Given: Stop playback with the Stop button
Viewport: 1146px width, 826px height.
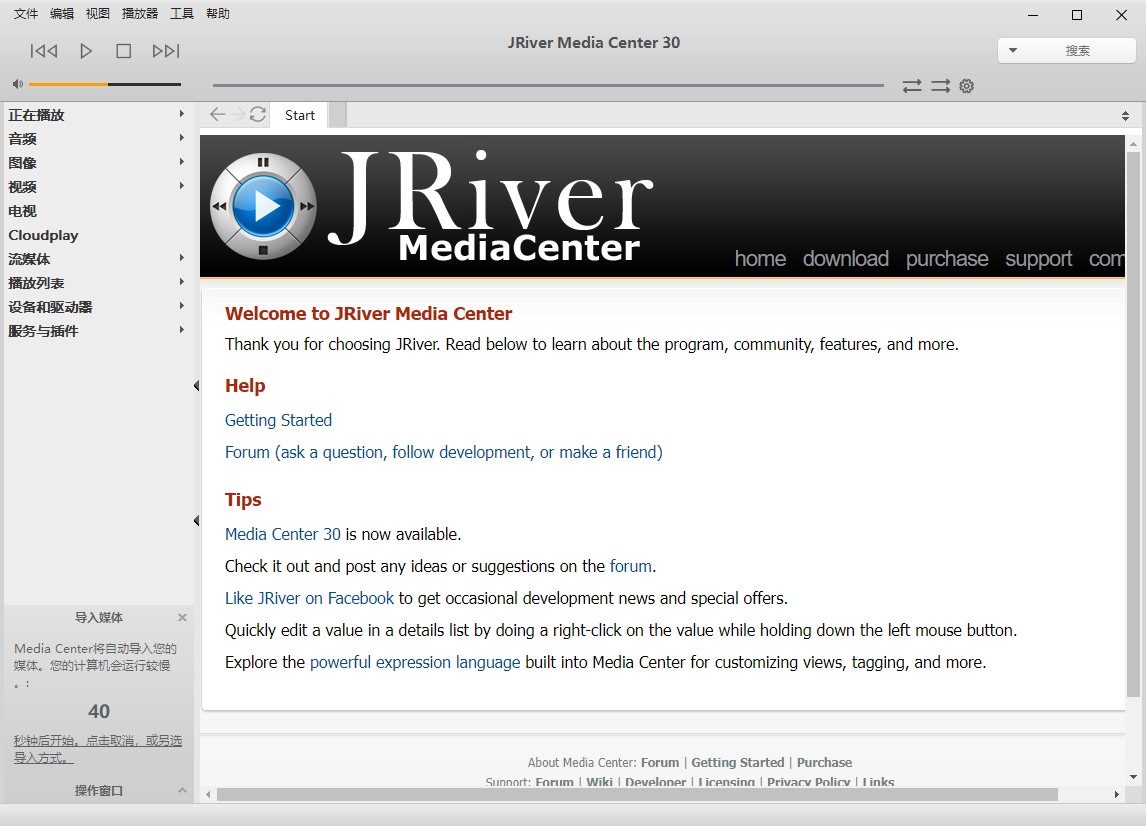Looking at the screenshot, I should tap(124, 51).
